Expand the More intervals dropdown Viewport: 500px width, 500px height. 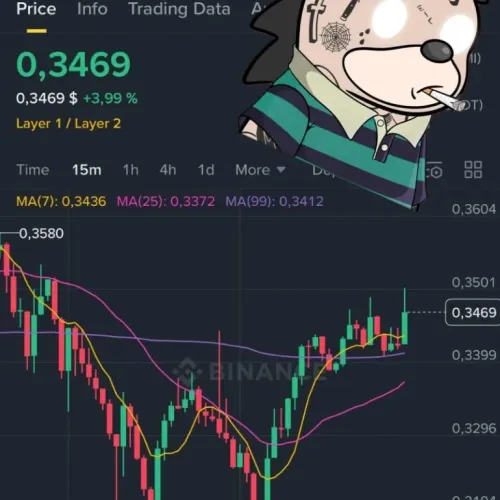(x=260, y=170)
